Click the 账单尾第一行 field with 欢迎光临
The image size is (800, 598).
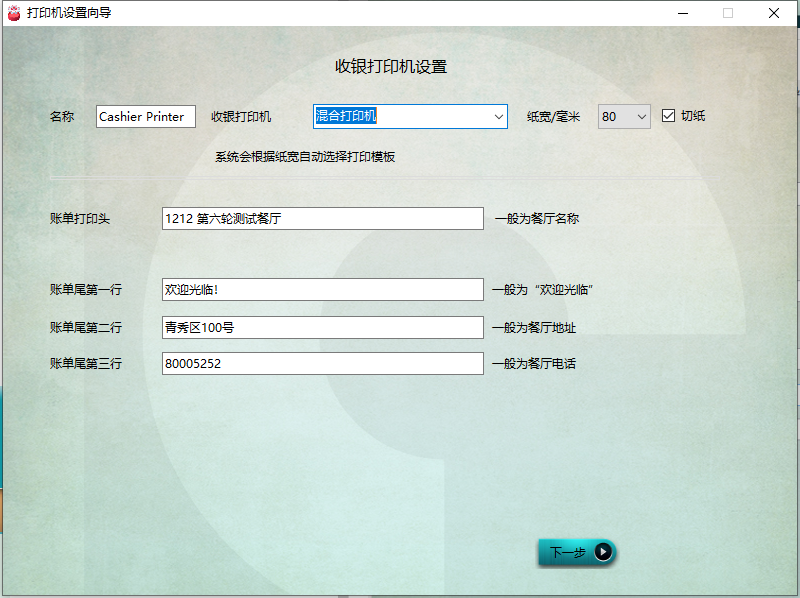[322, 290]
